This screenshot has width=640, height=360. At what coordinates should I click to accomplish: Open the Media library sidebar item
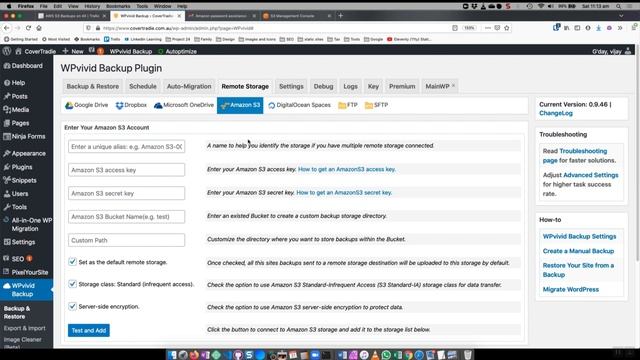[x=16, y=109]
